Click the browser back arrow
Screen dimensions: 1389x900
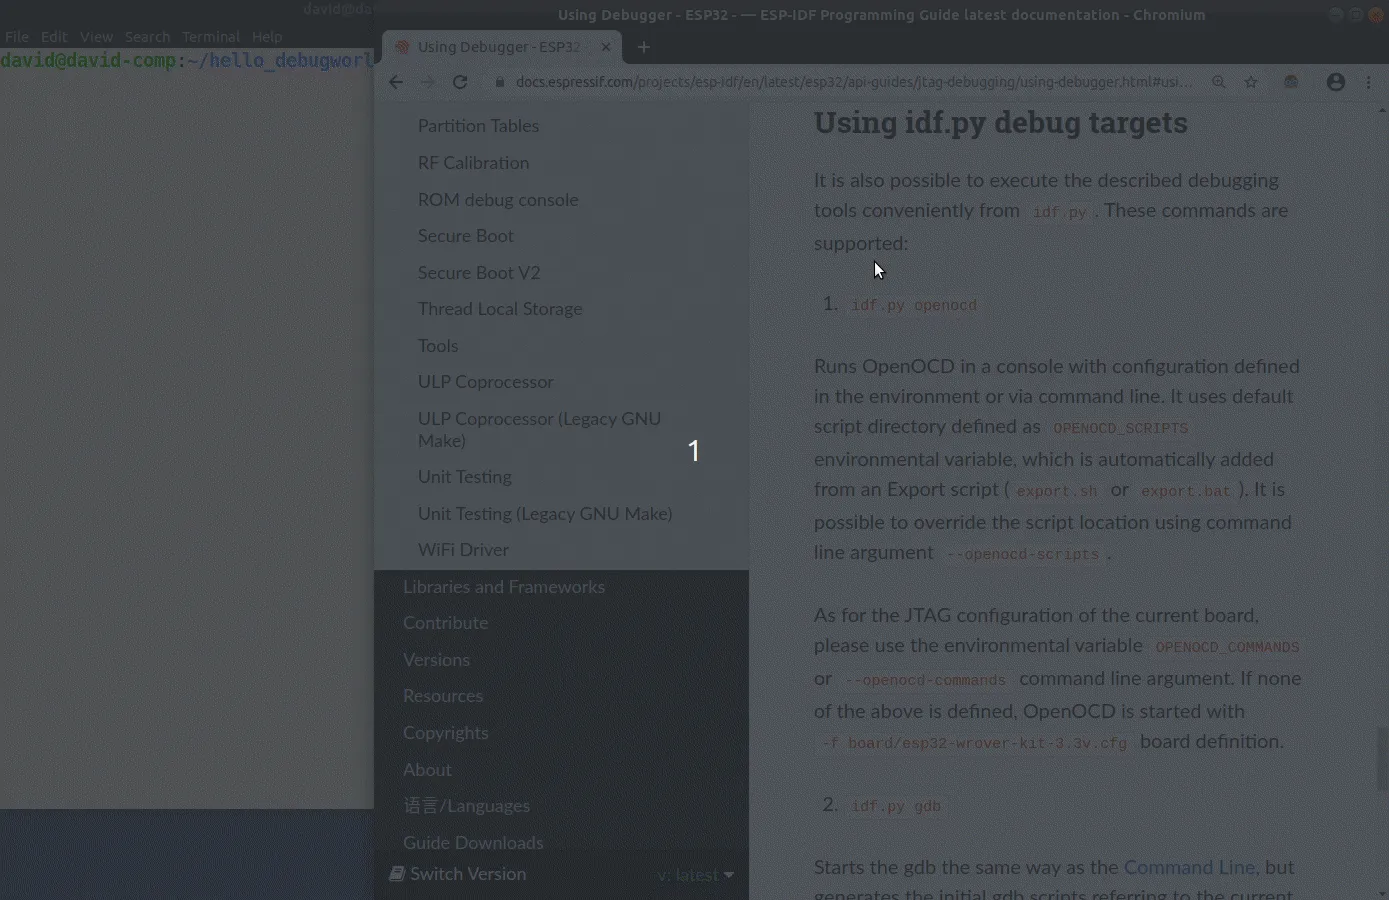(396, 82)
